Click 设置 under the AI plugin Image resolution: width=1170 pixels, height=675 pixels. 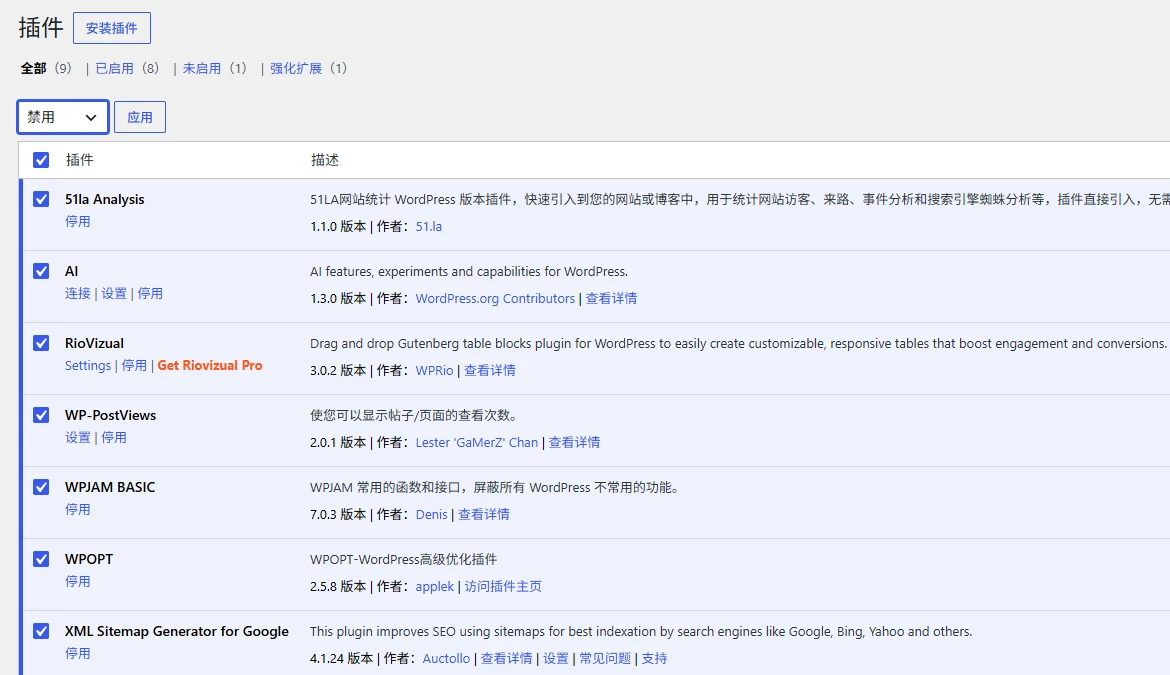[x=113, y=293]
